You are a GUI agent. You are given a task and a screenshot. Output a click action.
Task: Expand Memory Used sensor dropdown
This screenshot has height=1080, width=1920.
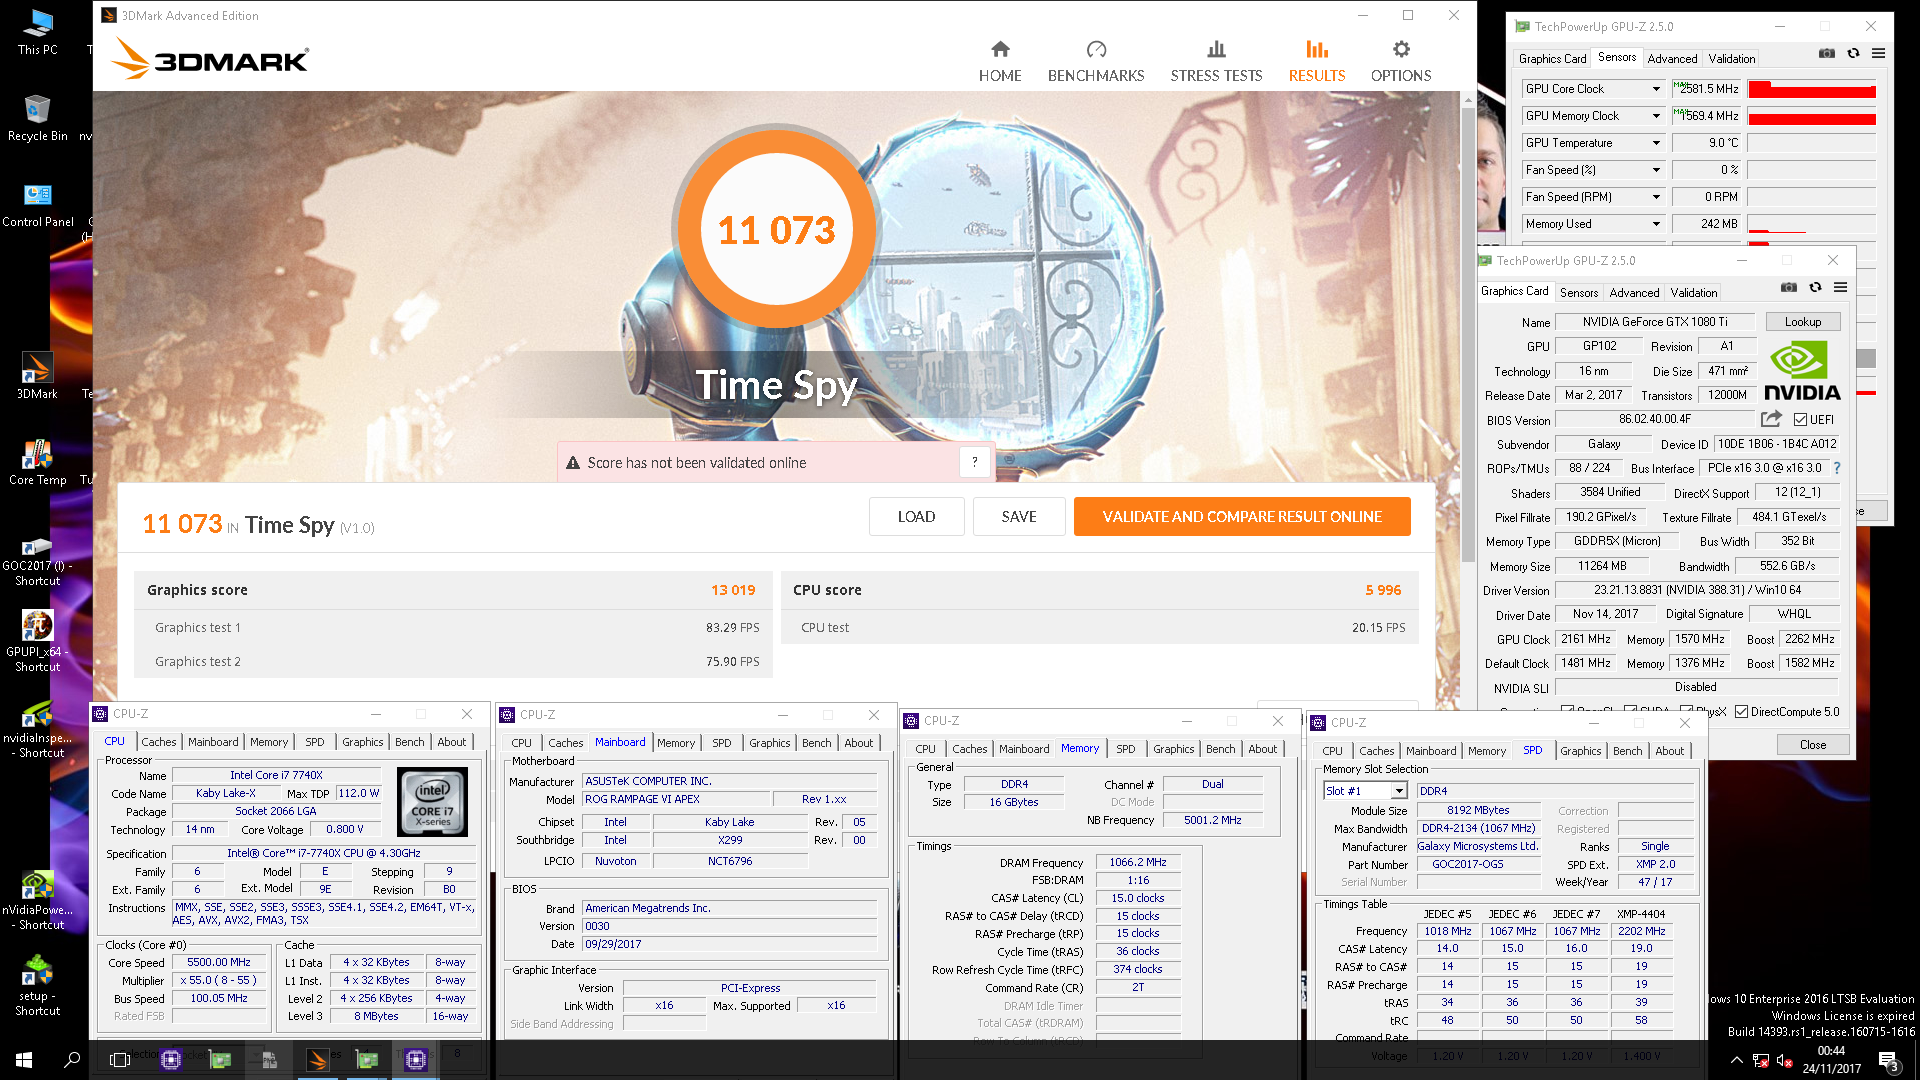tap(1656, 224)
